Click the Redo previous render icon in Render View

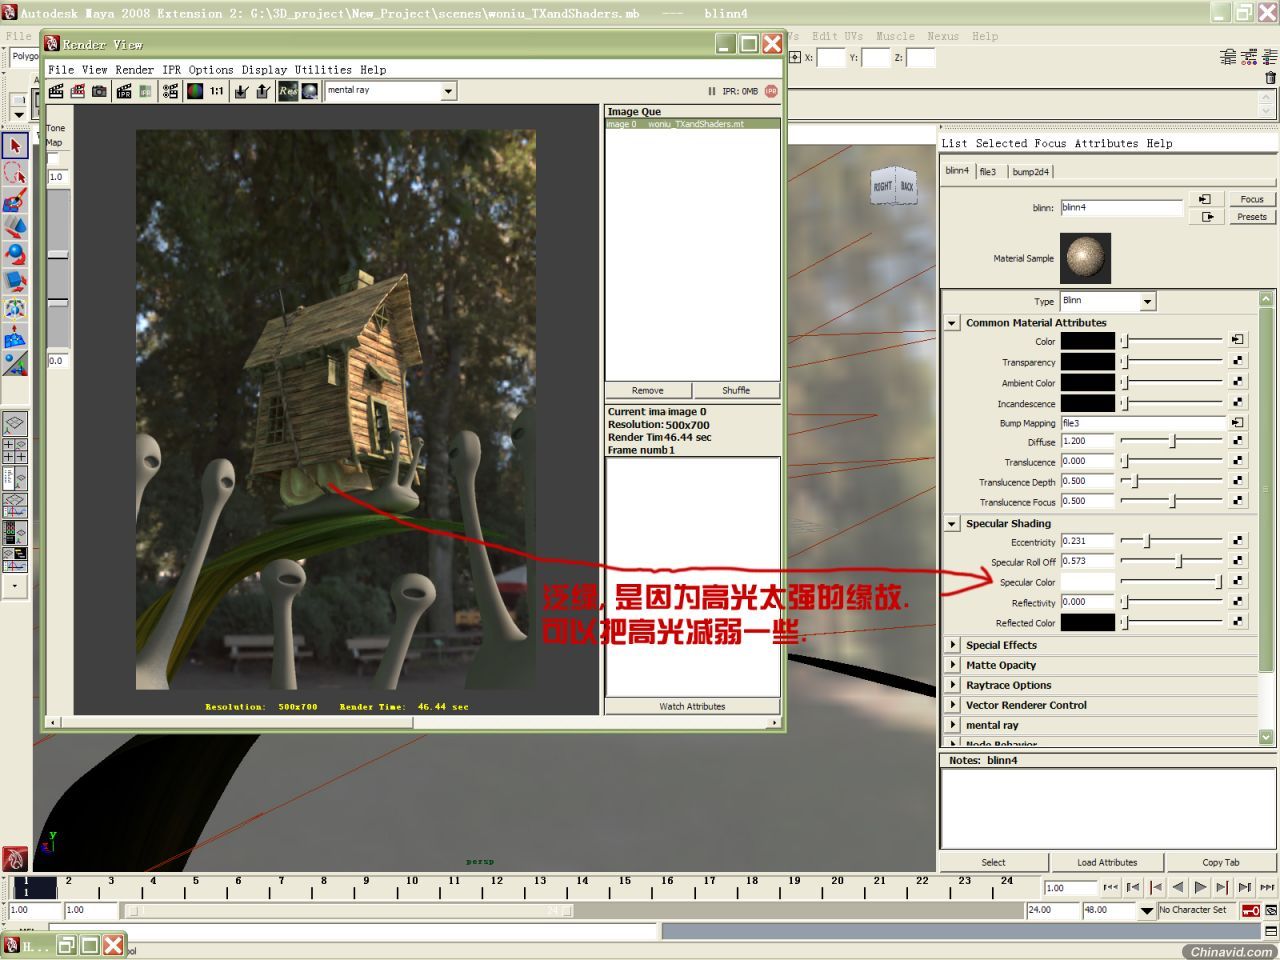tap(56, 91)
